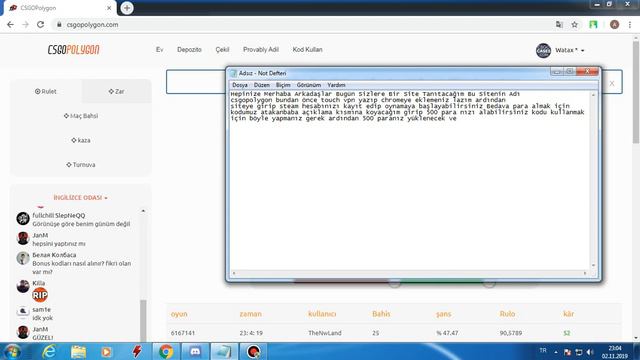Open Notepad Düzen menu
The width and height of the screenshot is (640, 360).
262,85
